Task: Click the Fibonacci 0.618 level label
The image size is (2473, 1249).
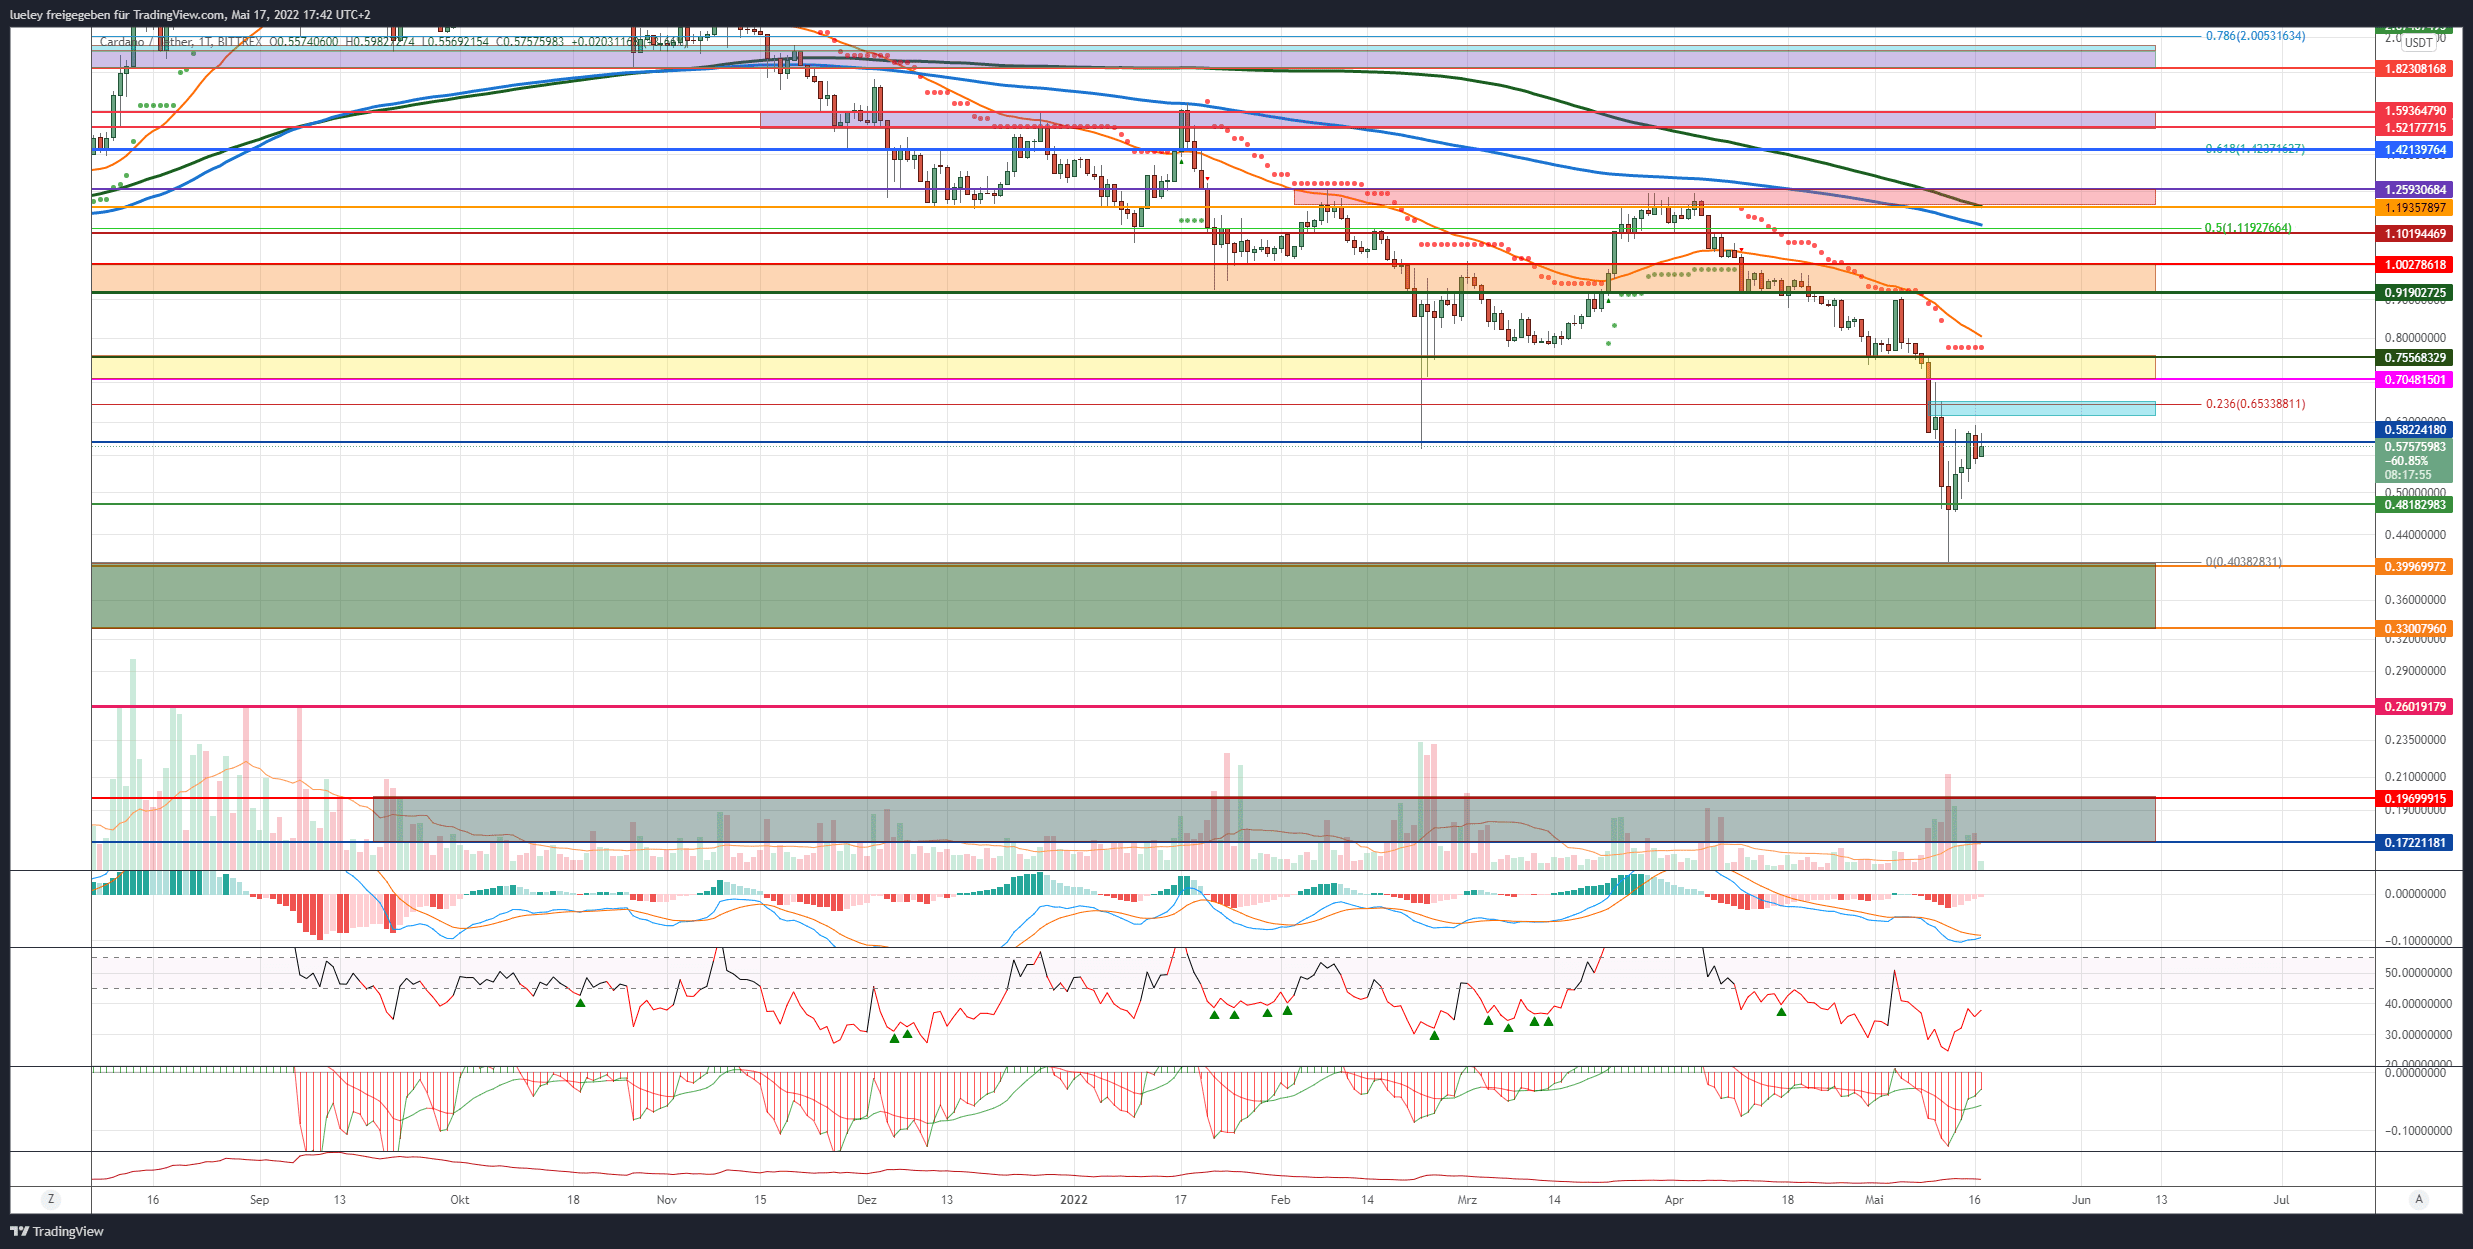Action: coord(2255,149)
